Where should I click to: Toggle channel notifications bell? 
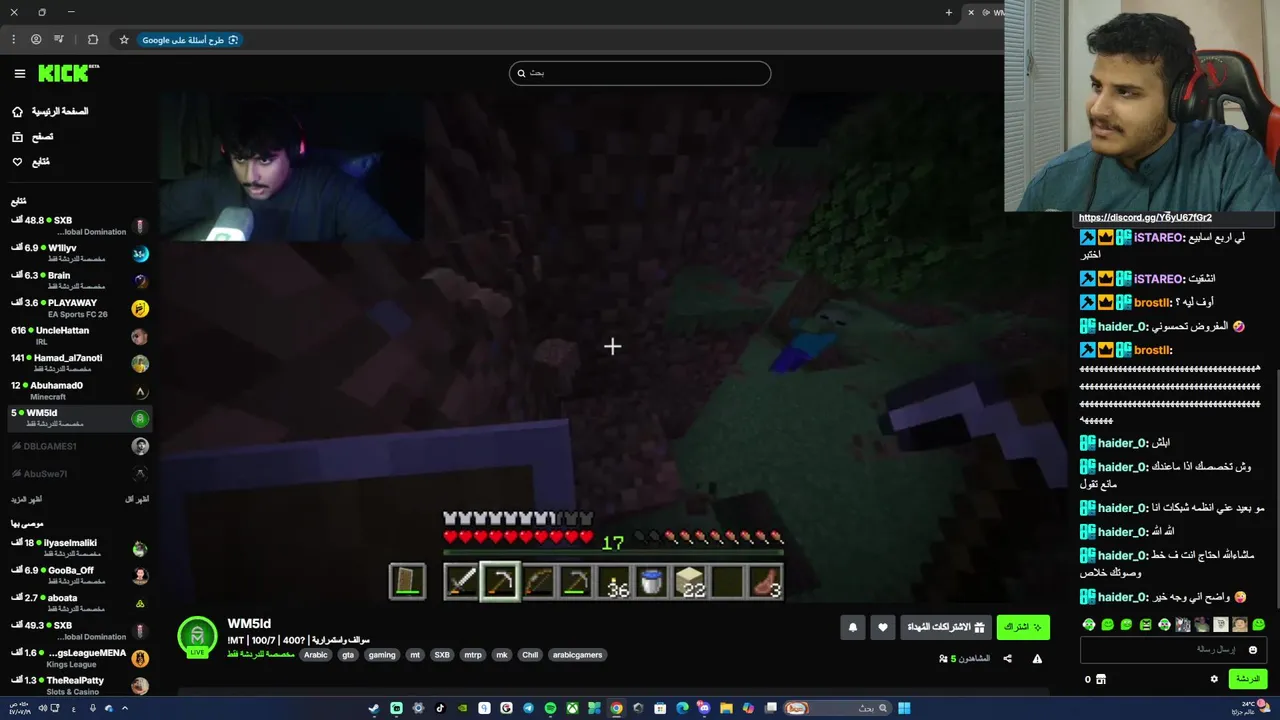853,627
